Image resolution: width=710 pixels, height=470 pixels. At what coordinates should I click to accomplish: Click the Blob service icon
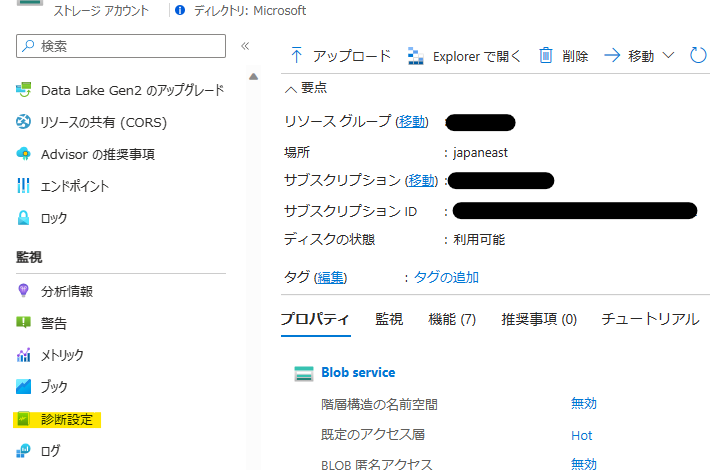click(304, 374)
